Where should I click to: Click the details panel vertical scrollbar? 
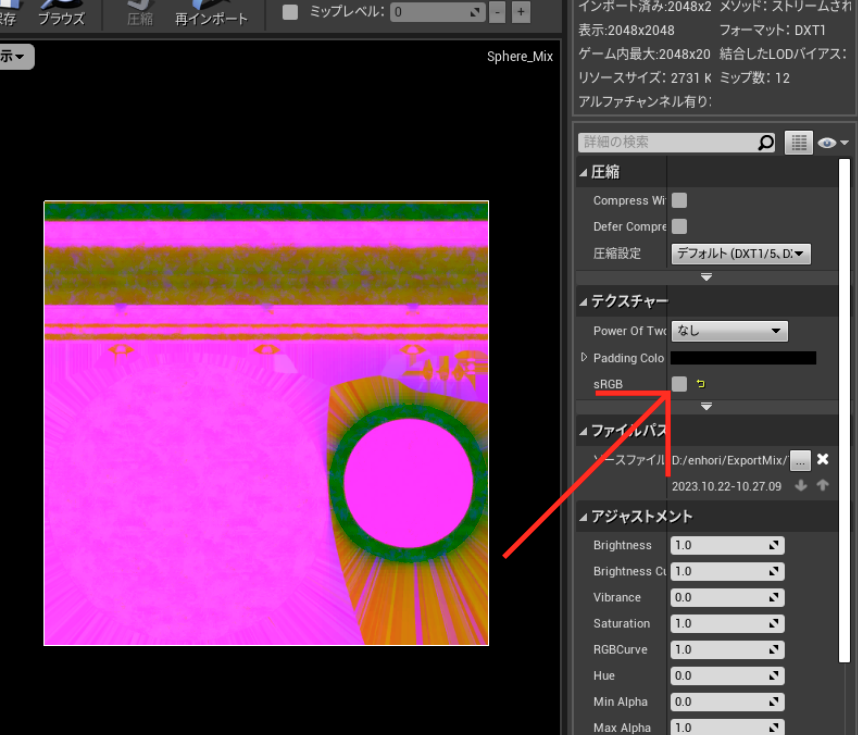pyautogui.click(x=844, y=410)
